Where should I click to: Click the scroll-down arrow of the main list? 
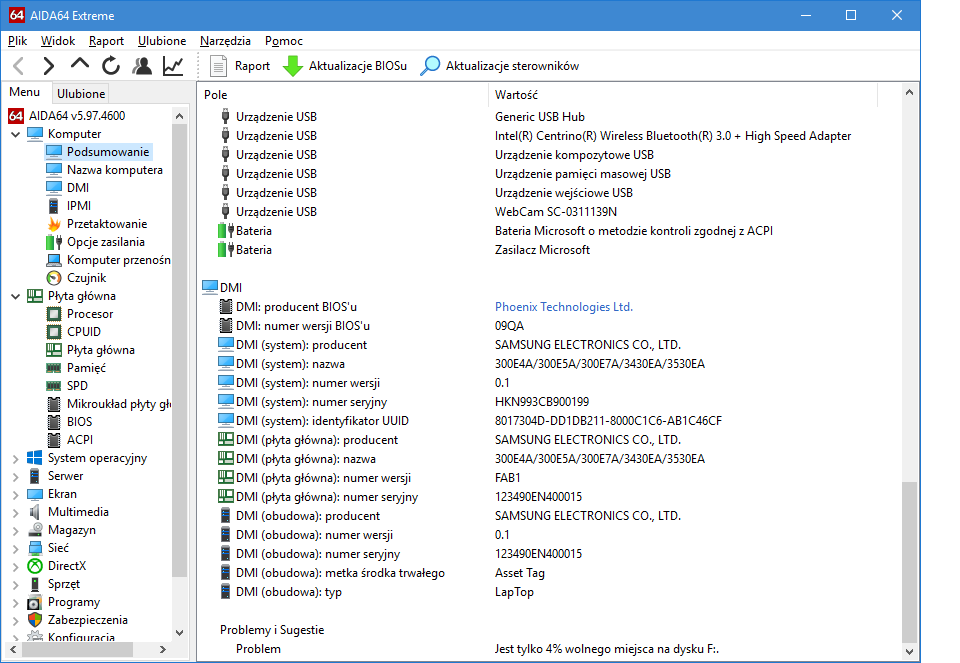coord(909,652)
